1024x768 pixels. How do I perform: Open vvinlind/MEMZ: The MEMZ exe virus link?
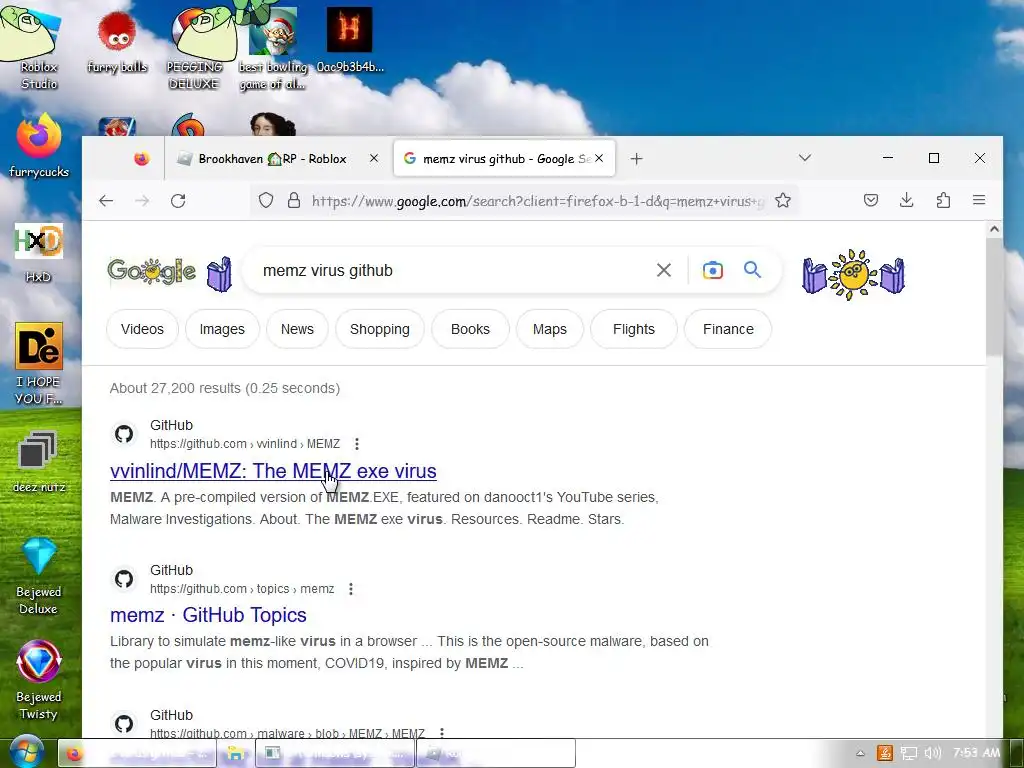[273, 471]
